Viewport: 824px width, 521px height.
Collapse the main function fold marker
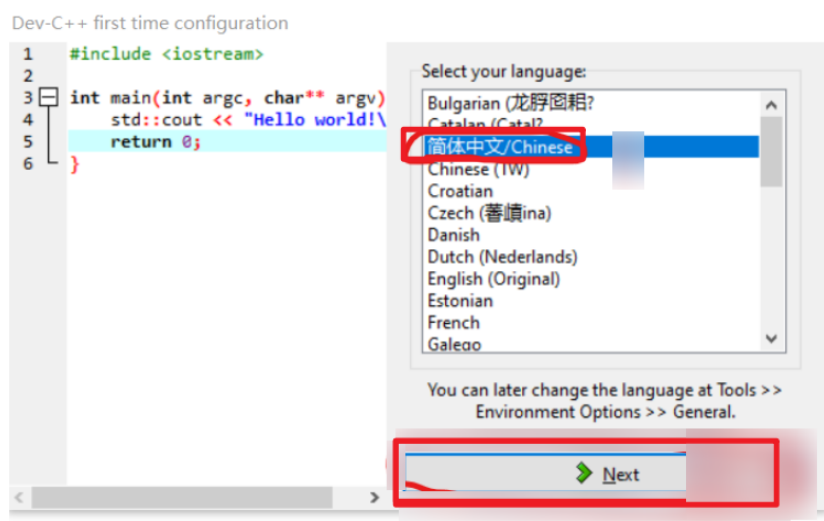click(x=49, y=97)
